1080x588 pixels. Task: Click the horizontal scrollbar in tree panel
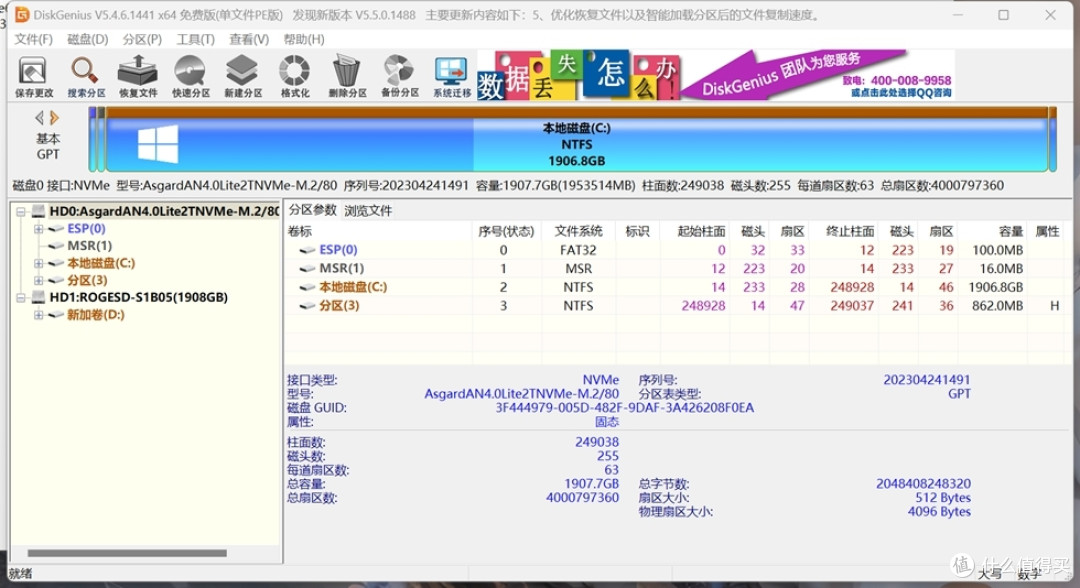click(x=127, y=553)
